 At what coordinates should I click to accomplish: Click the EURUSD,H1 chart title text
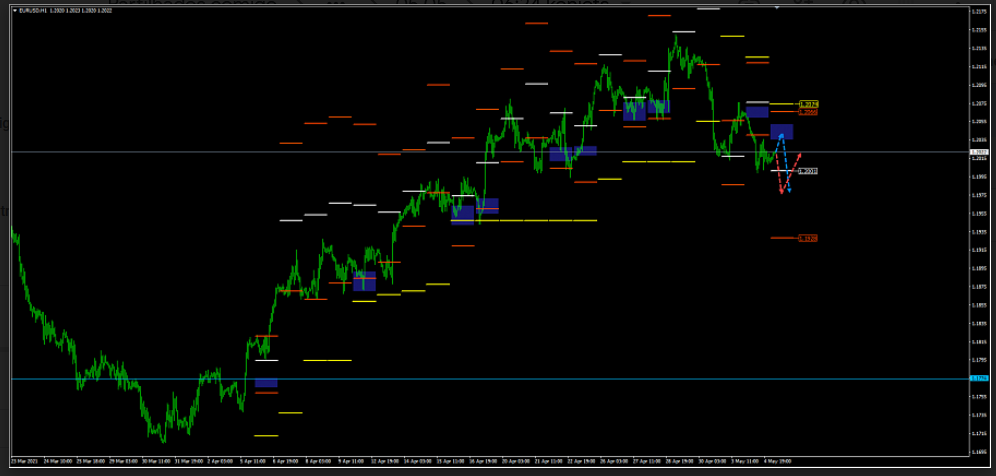click(42, 10)
